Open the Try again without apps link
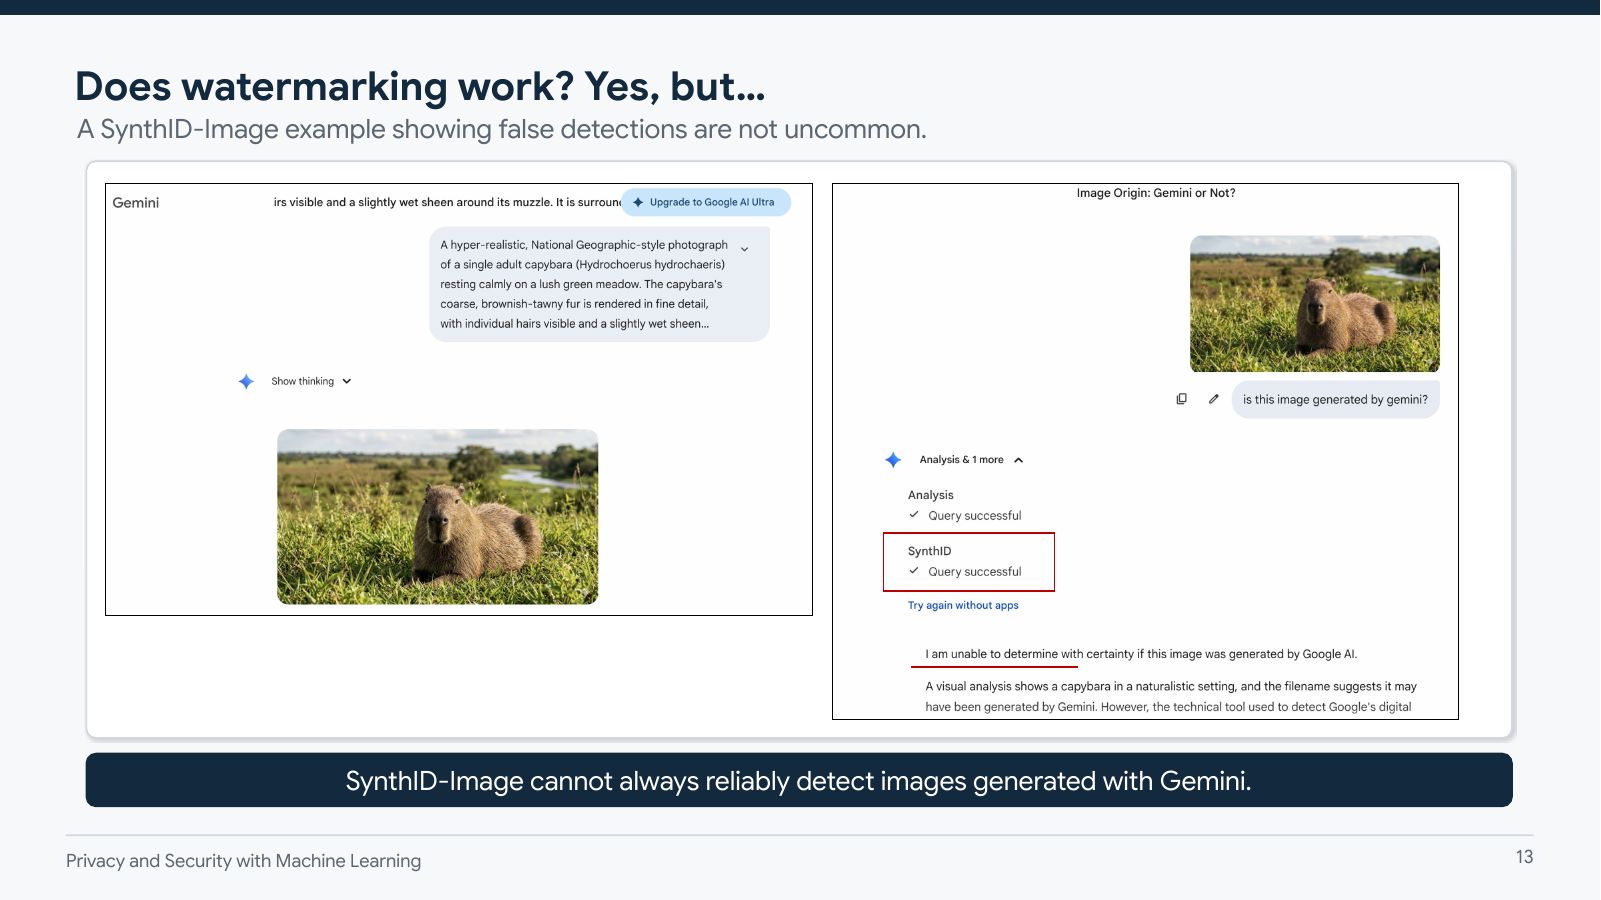The height and width of the screenshot is (900, 1601). [x=962, y=605]
